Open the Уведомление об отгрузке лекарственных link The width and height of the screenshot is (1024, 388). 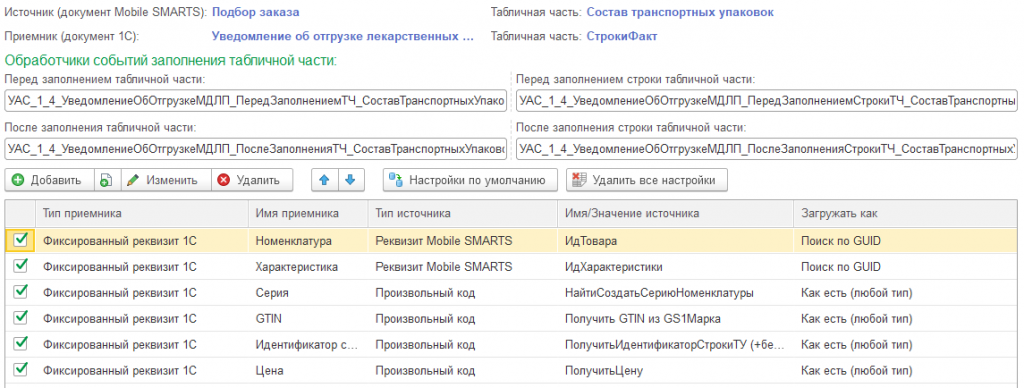tap(343, 36)
